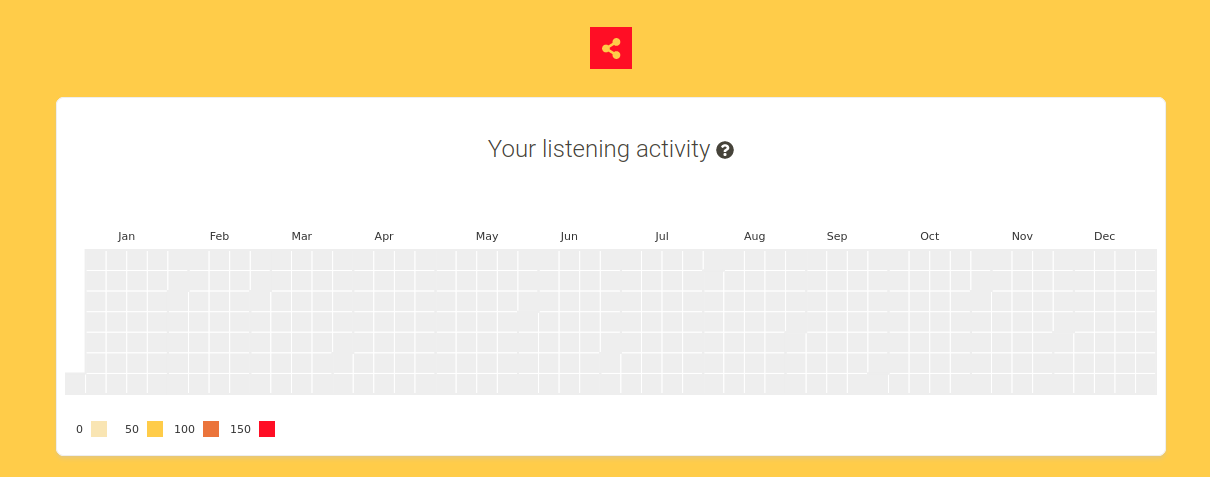Click the Sep month label
Image resolution: width=1210 pixels, height=477 pixels.
pos(837,237)
